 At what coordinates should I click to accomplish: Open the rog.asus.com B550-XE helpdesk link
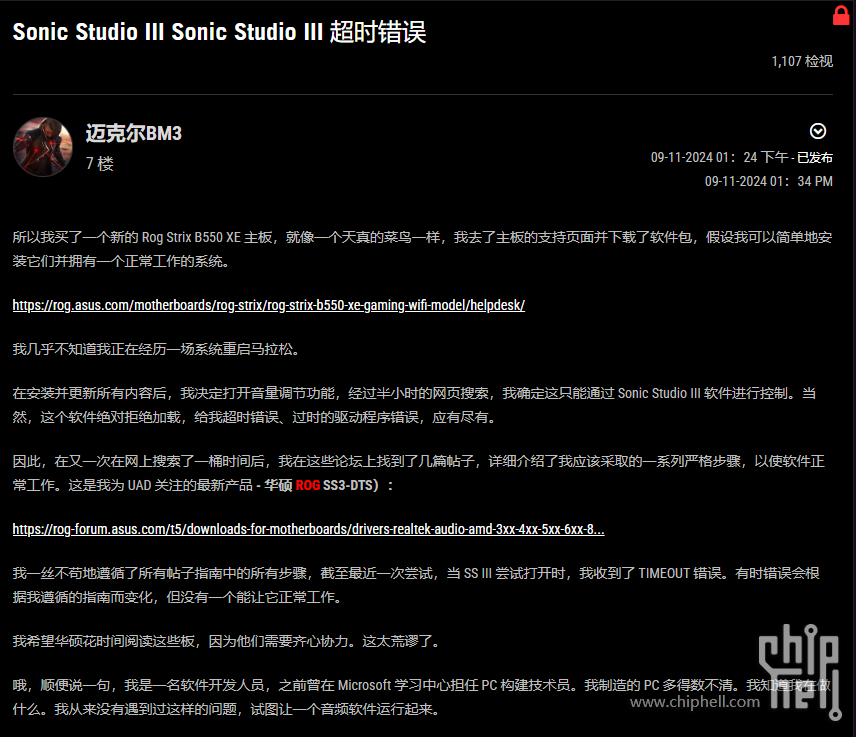tap(269, 305)
